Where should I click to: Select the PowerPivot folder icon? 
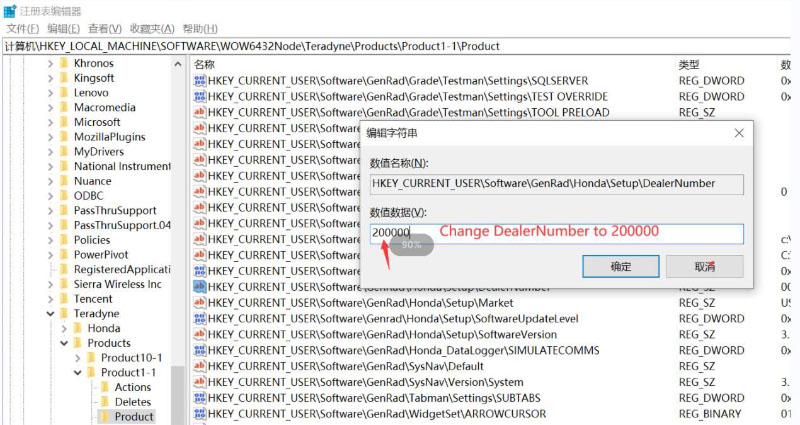(x=64, y=255)
